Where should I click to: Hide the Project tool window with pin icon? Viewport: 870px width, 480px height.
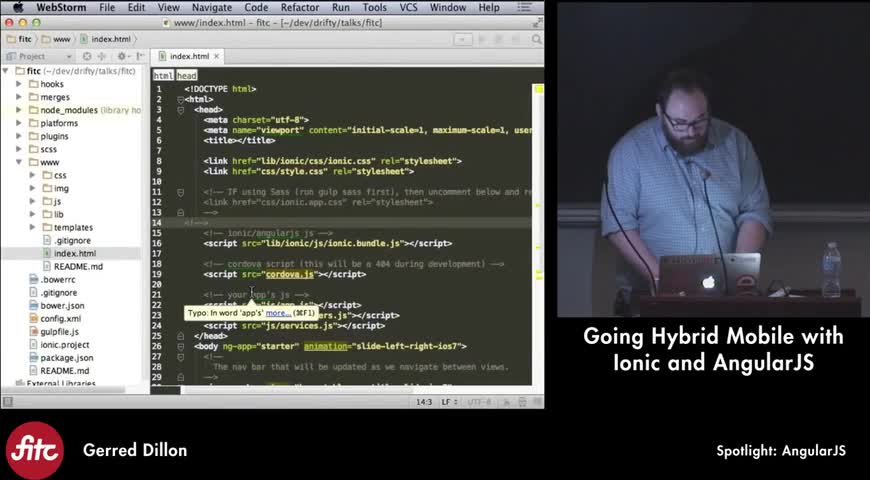coord(140,57)
